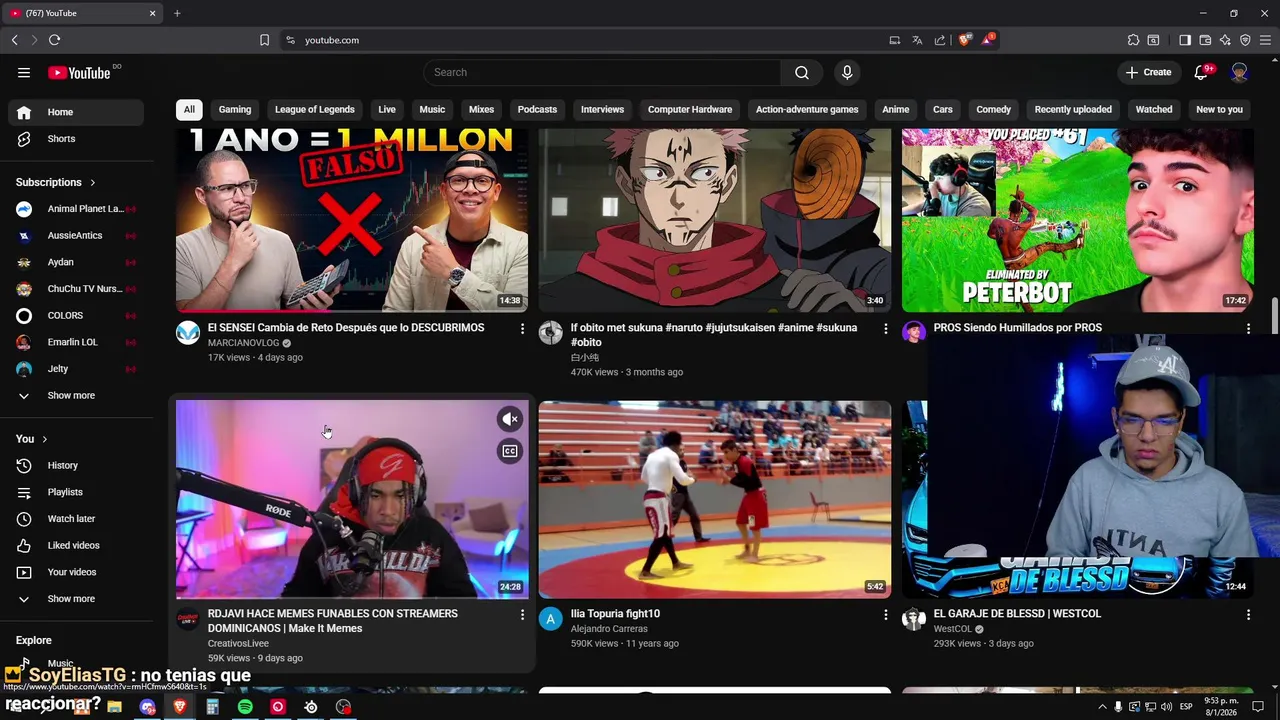The width and height of the screenshot is (1280, 720).
Task: Open AussieAntics subscription channel
Action: tap(76, 236)
